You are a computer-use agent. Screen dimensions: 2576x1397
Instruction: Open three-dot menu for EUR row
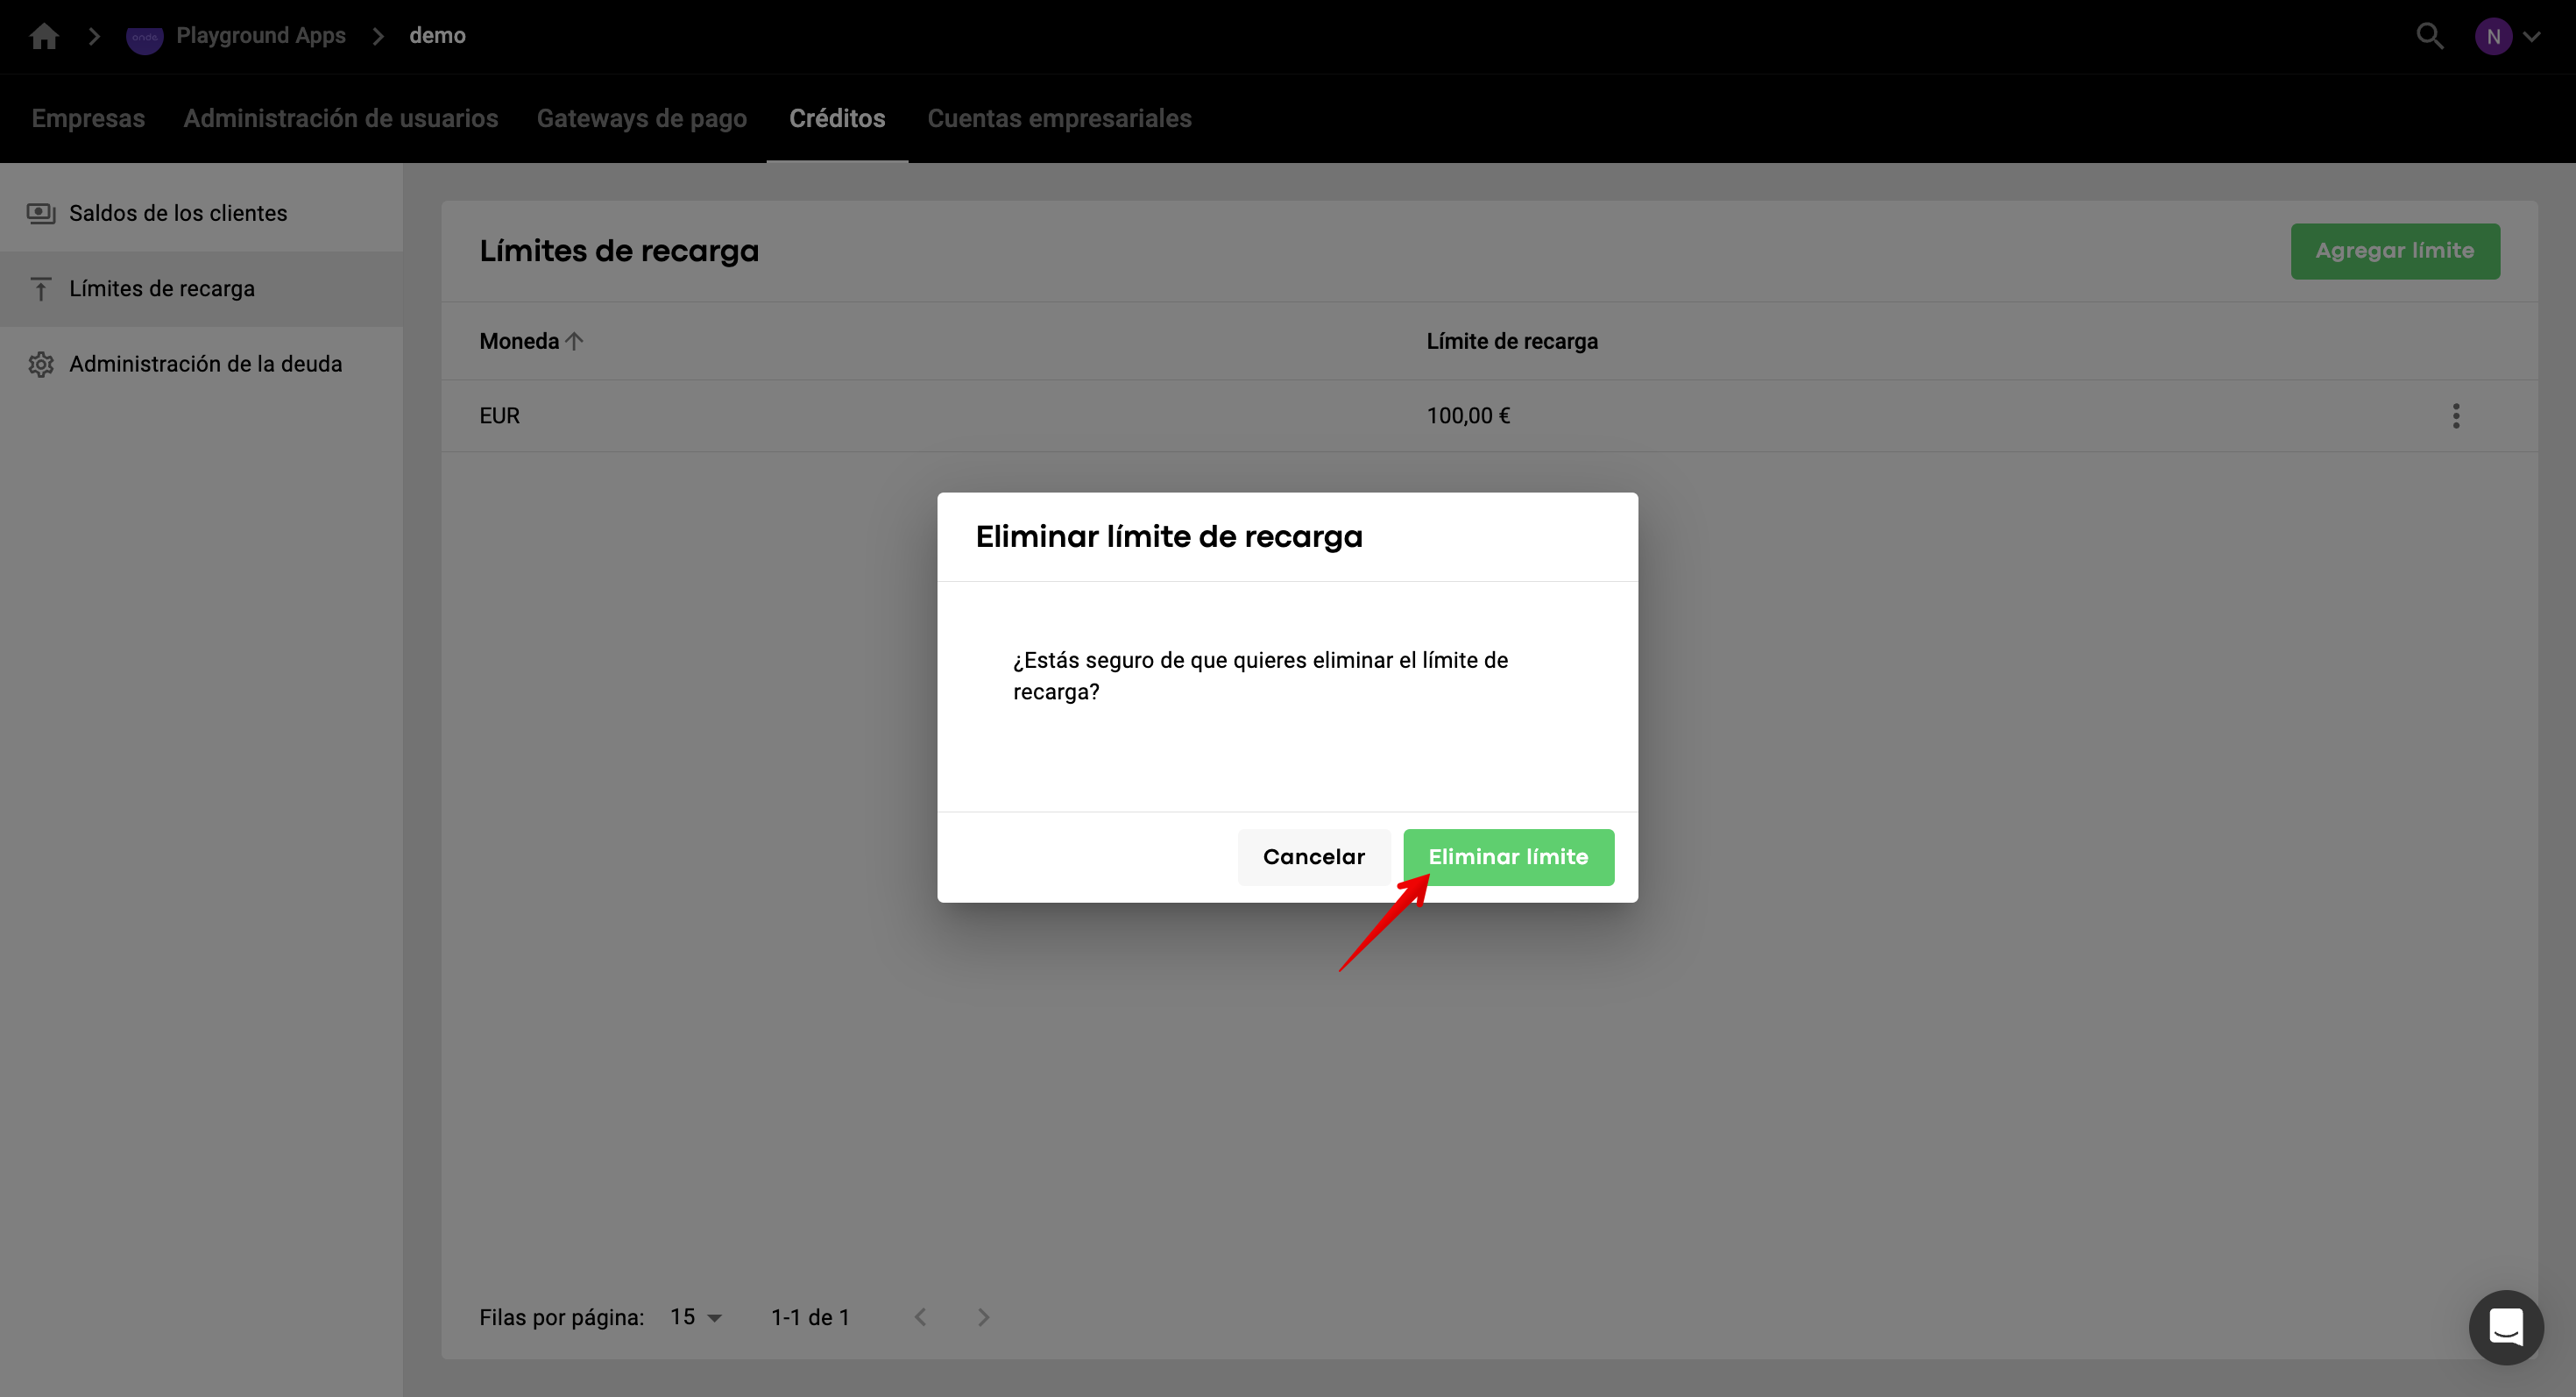tap(2455, 416)
